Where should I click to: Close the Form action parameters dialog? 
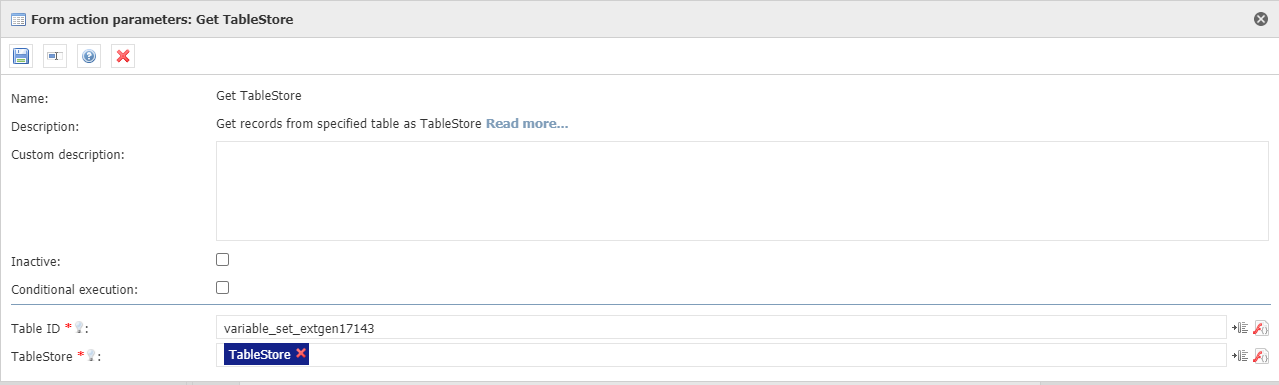pos(1261,19)
